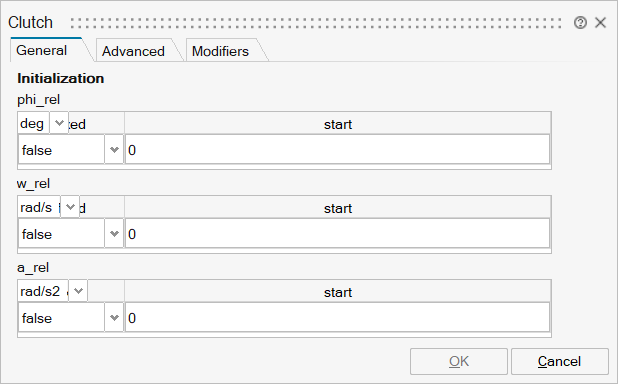Screen dimensions: 618x384
Task: Click the phi_rel start column header
Action: pos(338,124)
